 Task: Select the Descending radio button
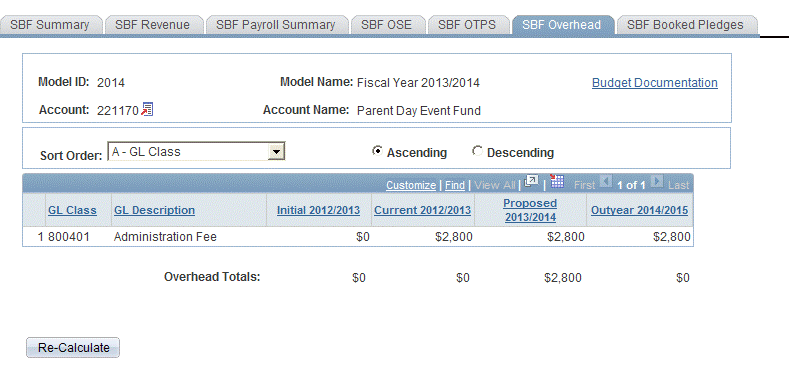click(x=477, y=151)
